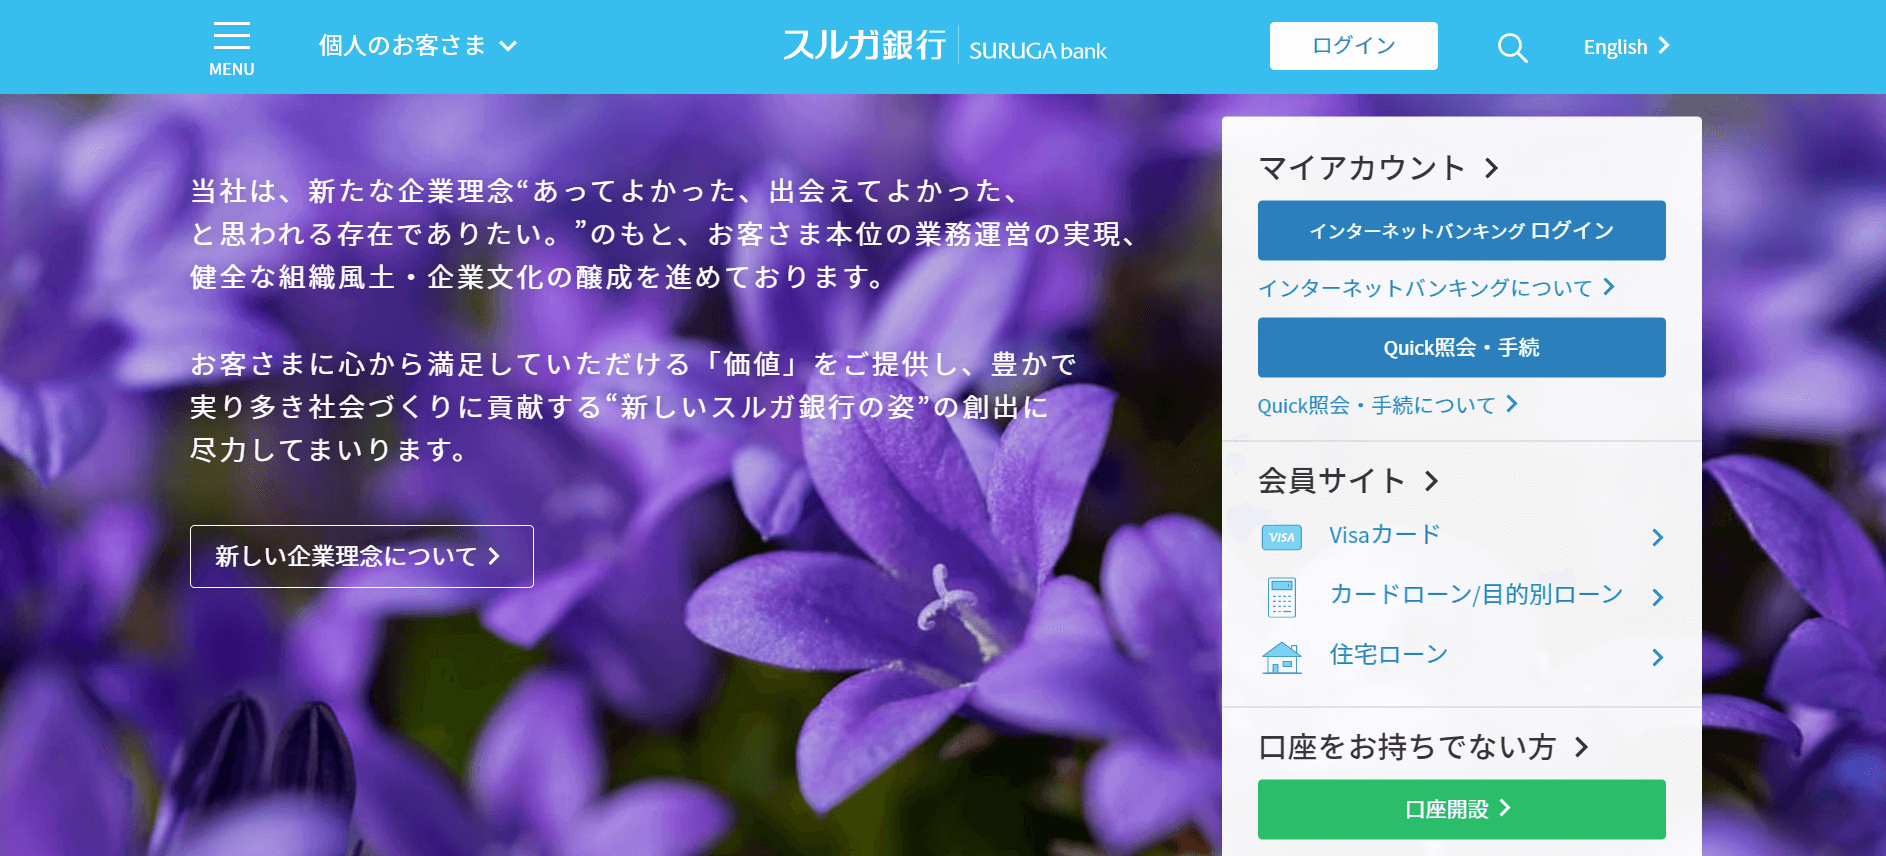
Task: Expand the カードローン/目的別ローン row chevron
Action: coord(1657,598)
